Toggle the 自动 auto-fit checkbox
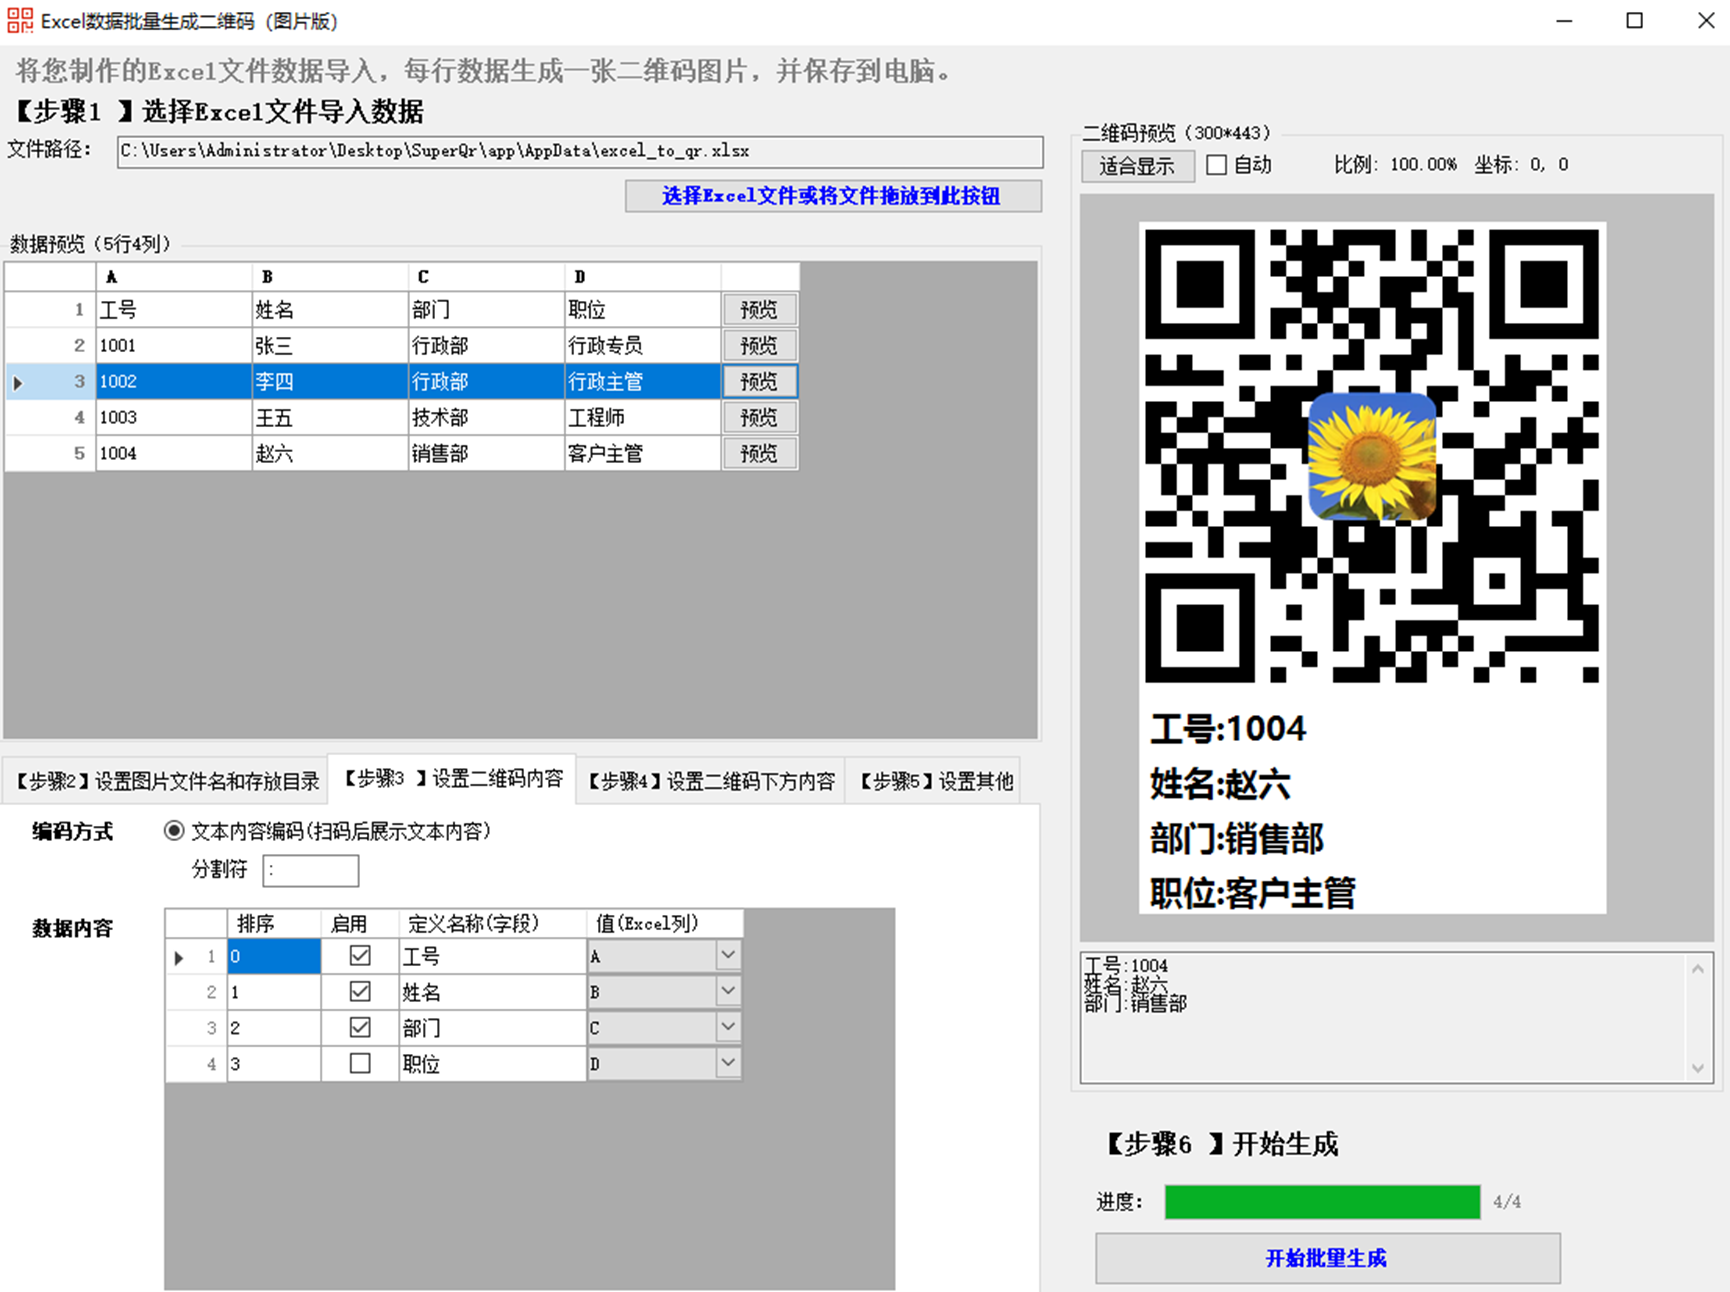The height and width of the screenshot is (1292, 1730). coord(1217,165)
